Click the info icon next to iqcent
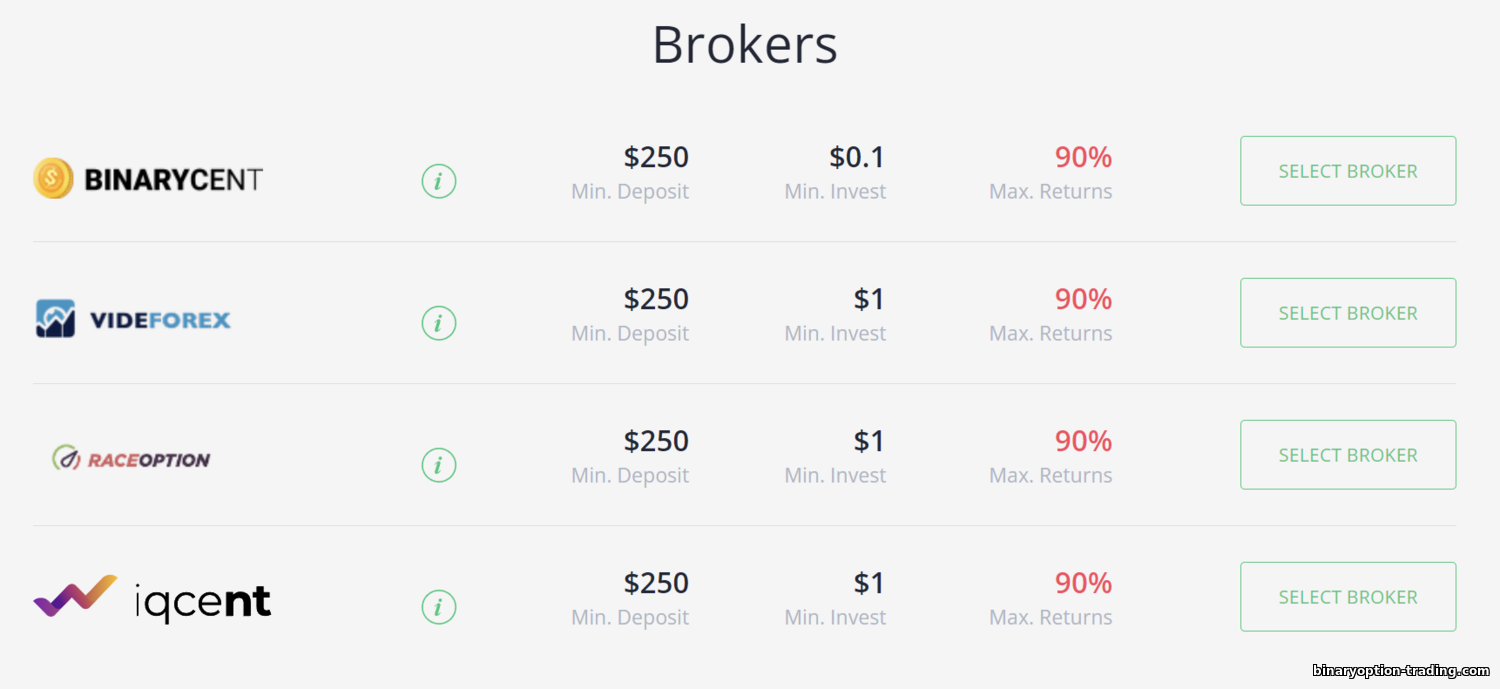The height and width of the screenshot is (689, 1500). click(x=439, y=607)
